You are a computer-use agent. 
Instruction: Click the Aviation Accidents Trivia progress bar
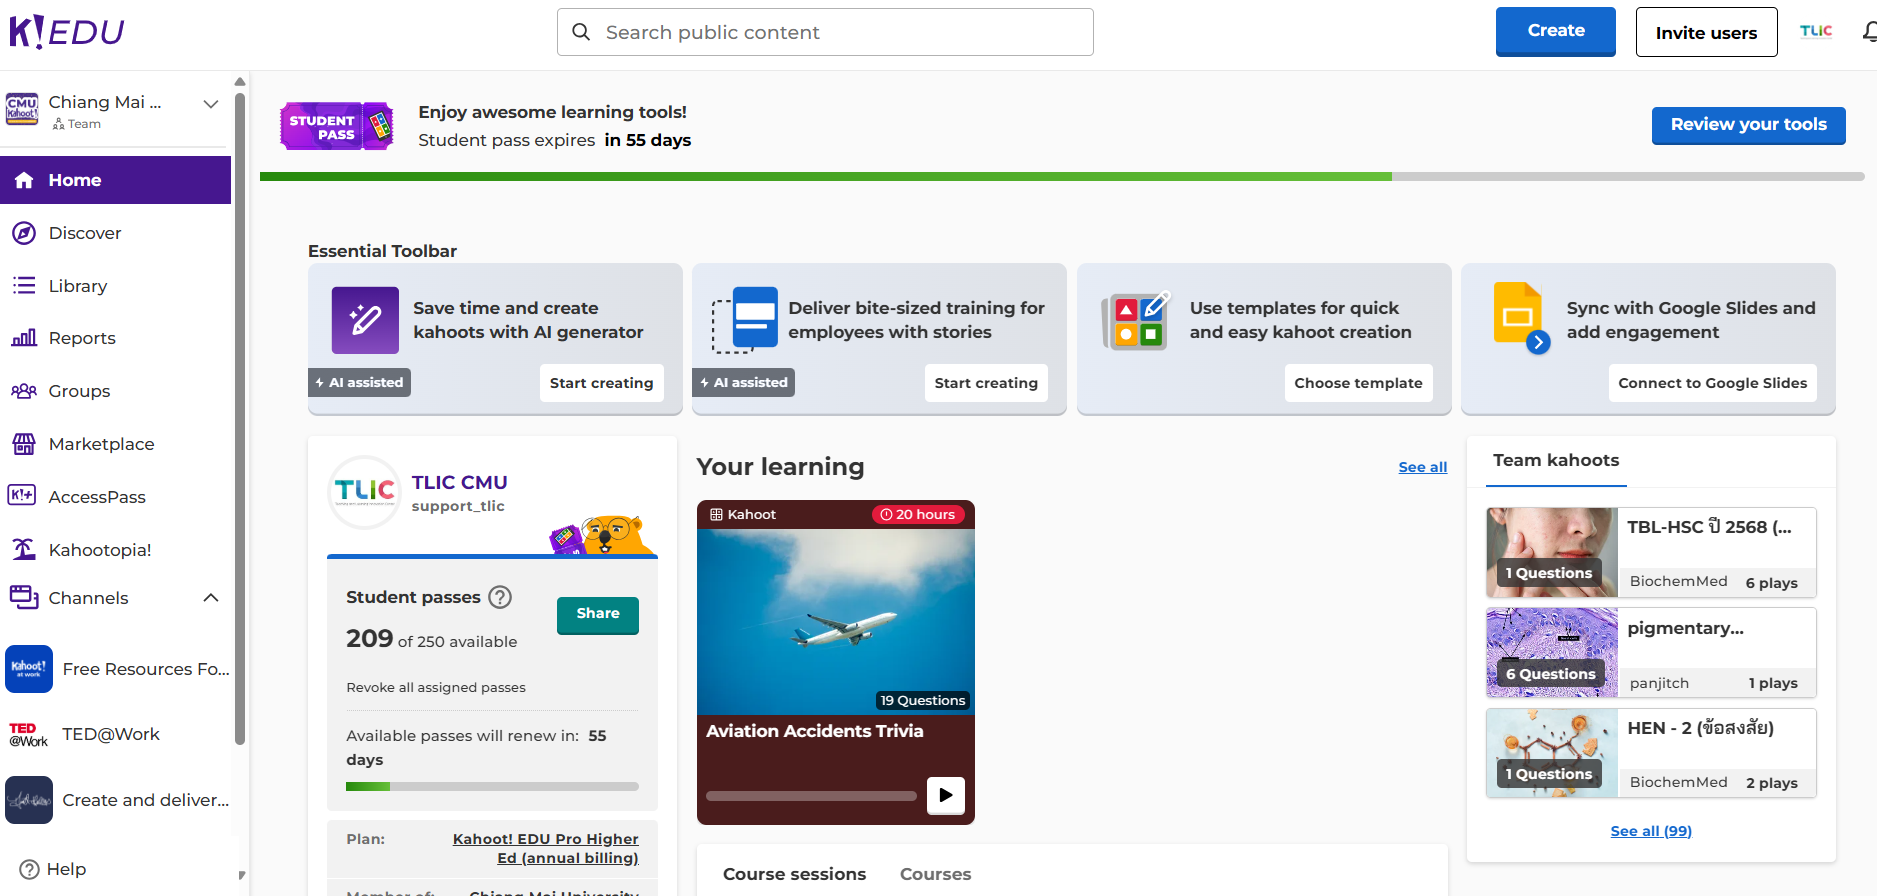(x=811, y=796)
